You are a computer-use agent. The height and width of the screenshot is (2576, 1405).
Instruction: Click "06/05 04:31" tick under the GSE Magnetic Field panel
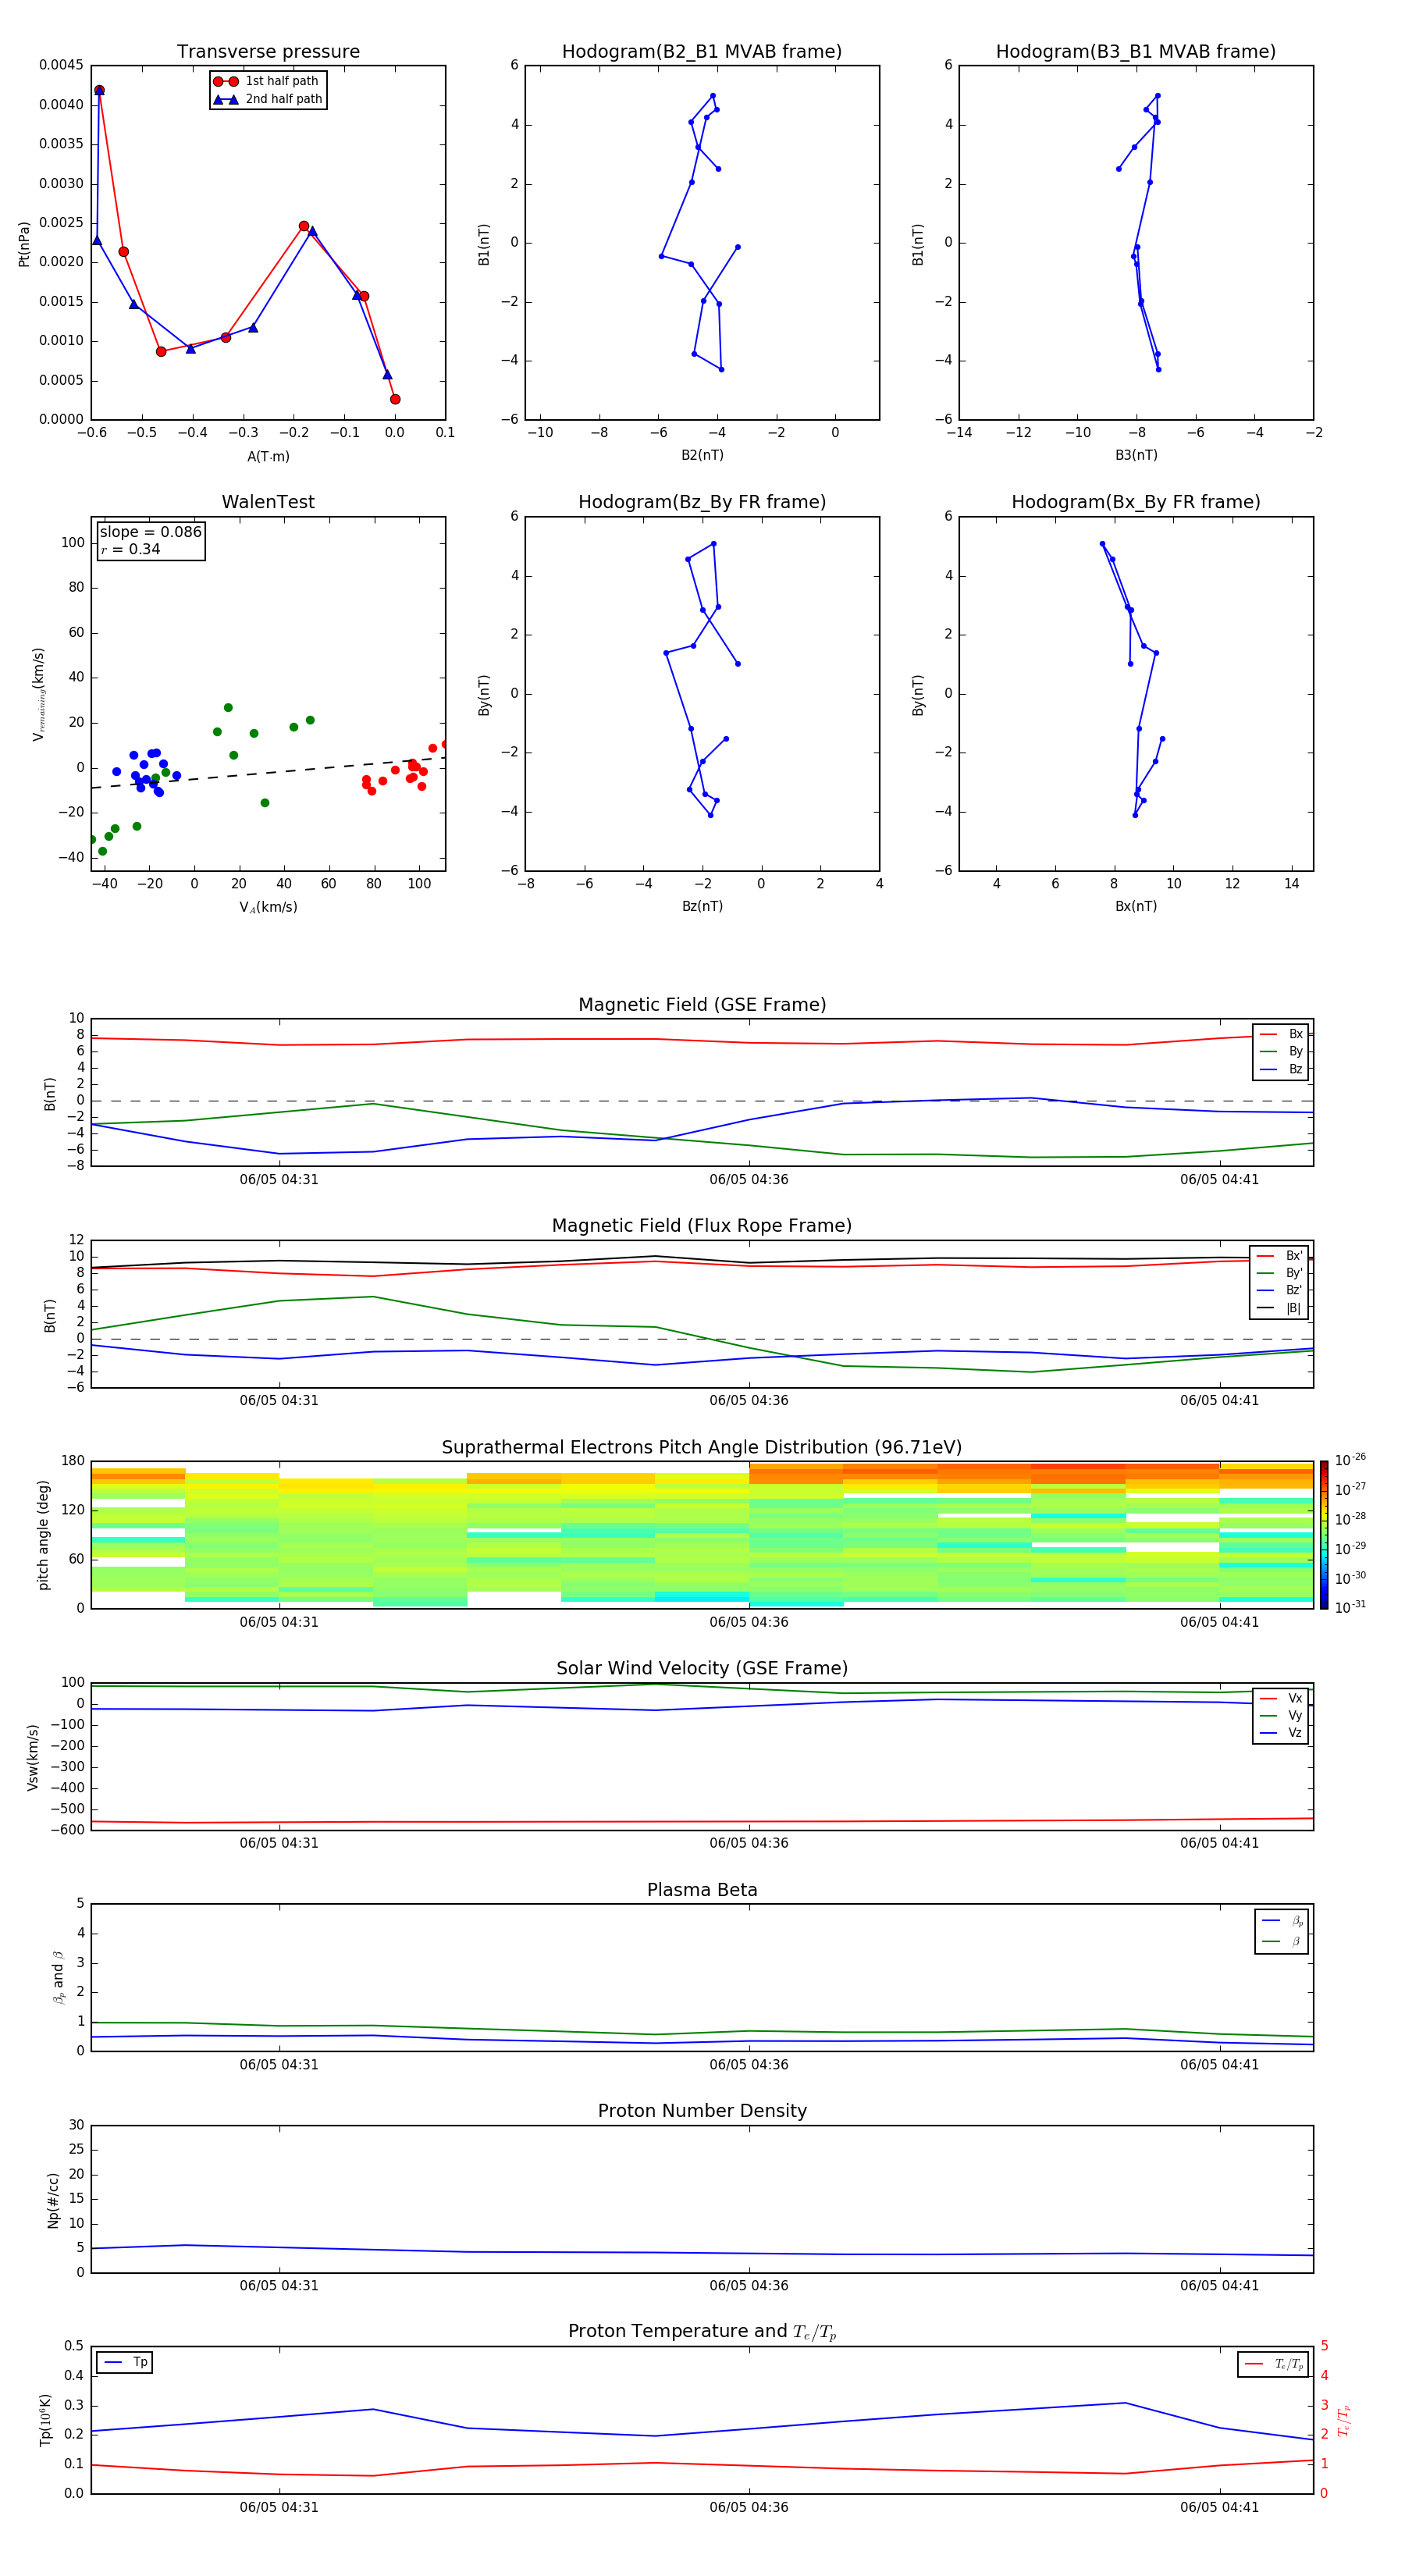click(279, 1180)
